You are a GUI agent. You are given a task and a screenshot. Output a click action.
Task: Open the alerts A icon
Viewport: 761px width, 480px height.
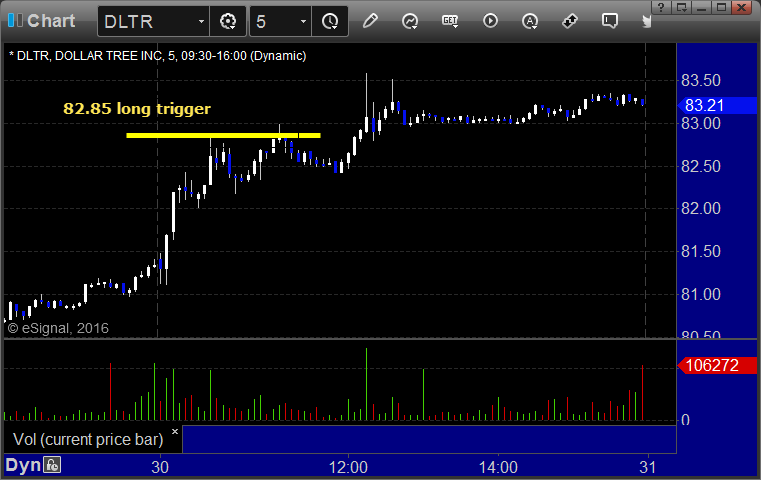(x=530, y=21)
